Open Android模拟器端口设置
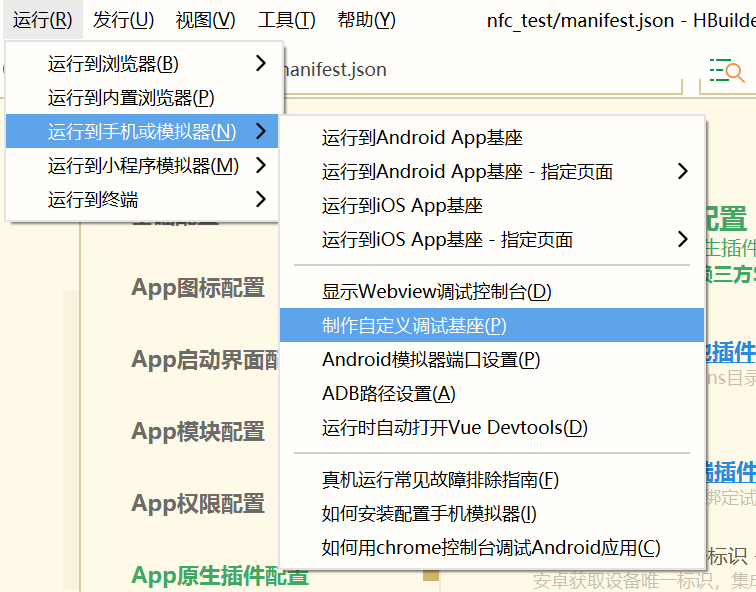Viewport: 756px width, 592px height. tap(431, 360)
